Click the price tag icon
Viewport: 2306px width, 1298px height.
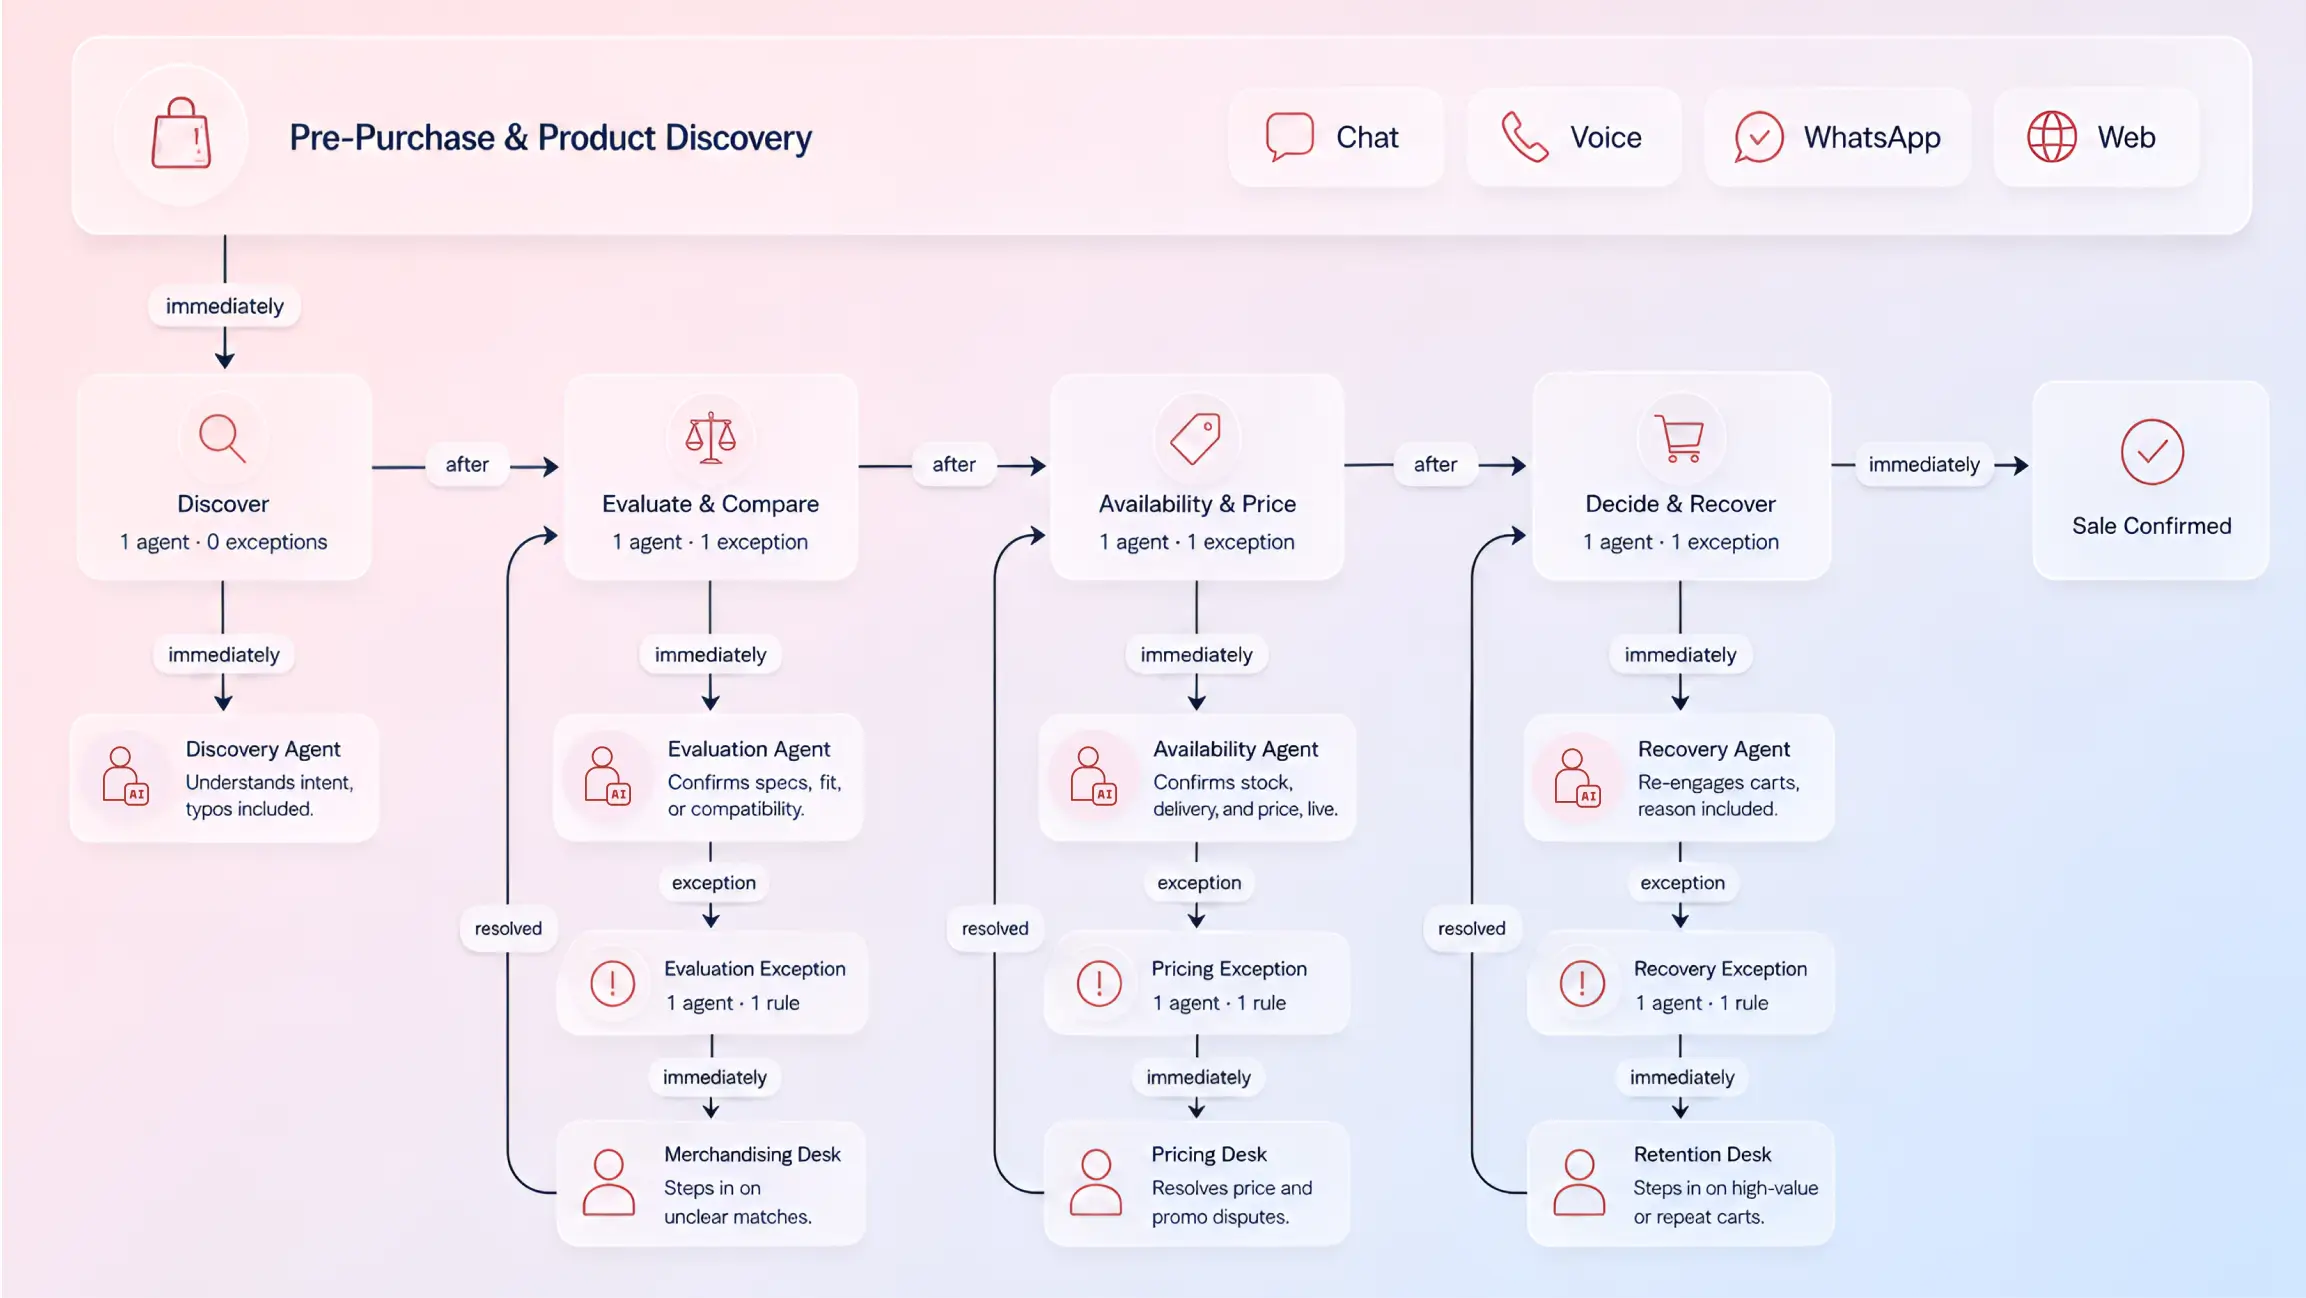[1196, 438]
